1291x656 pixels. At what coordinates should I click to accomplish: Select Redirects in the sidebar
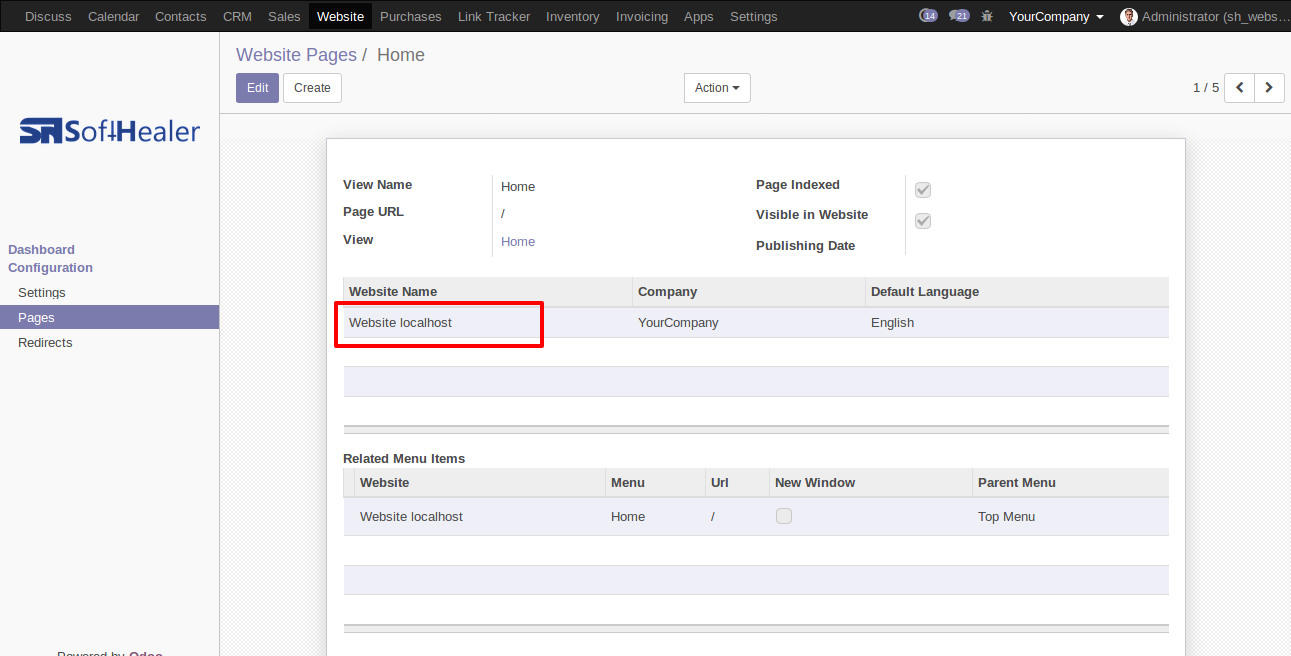click(x=45, y=342)
